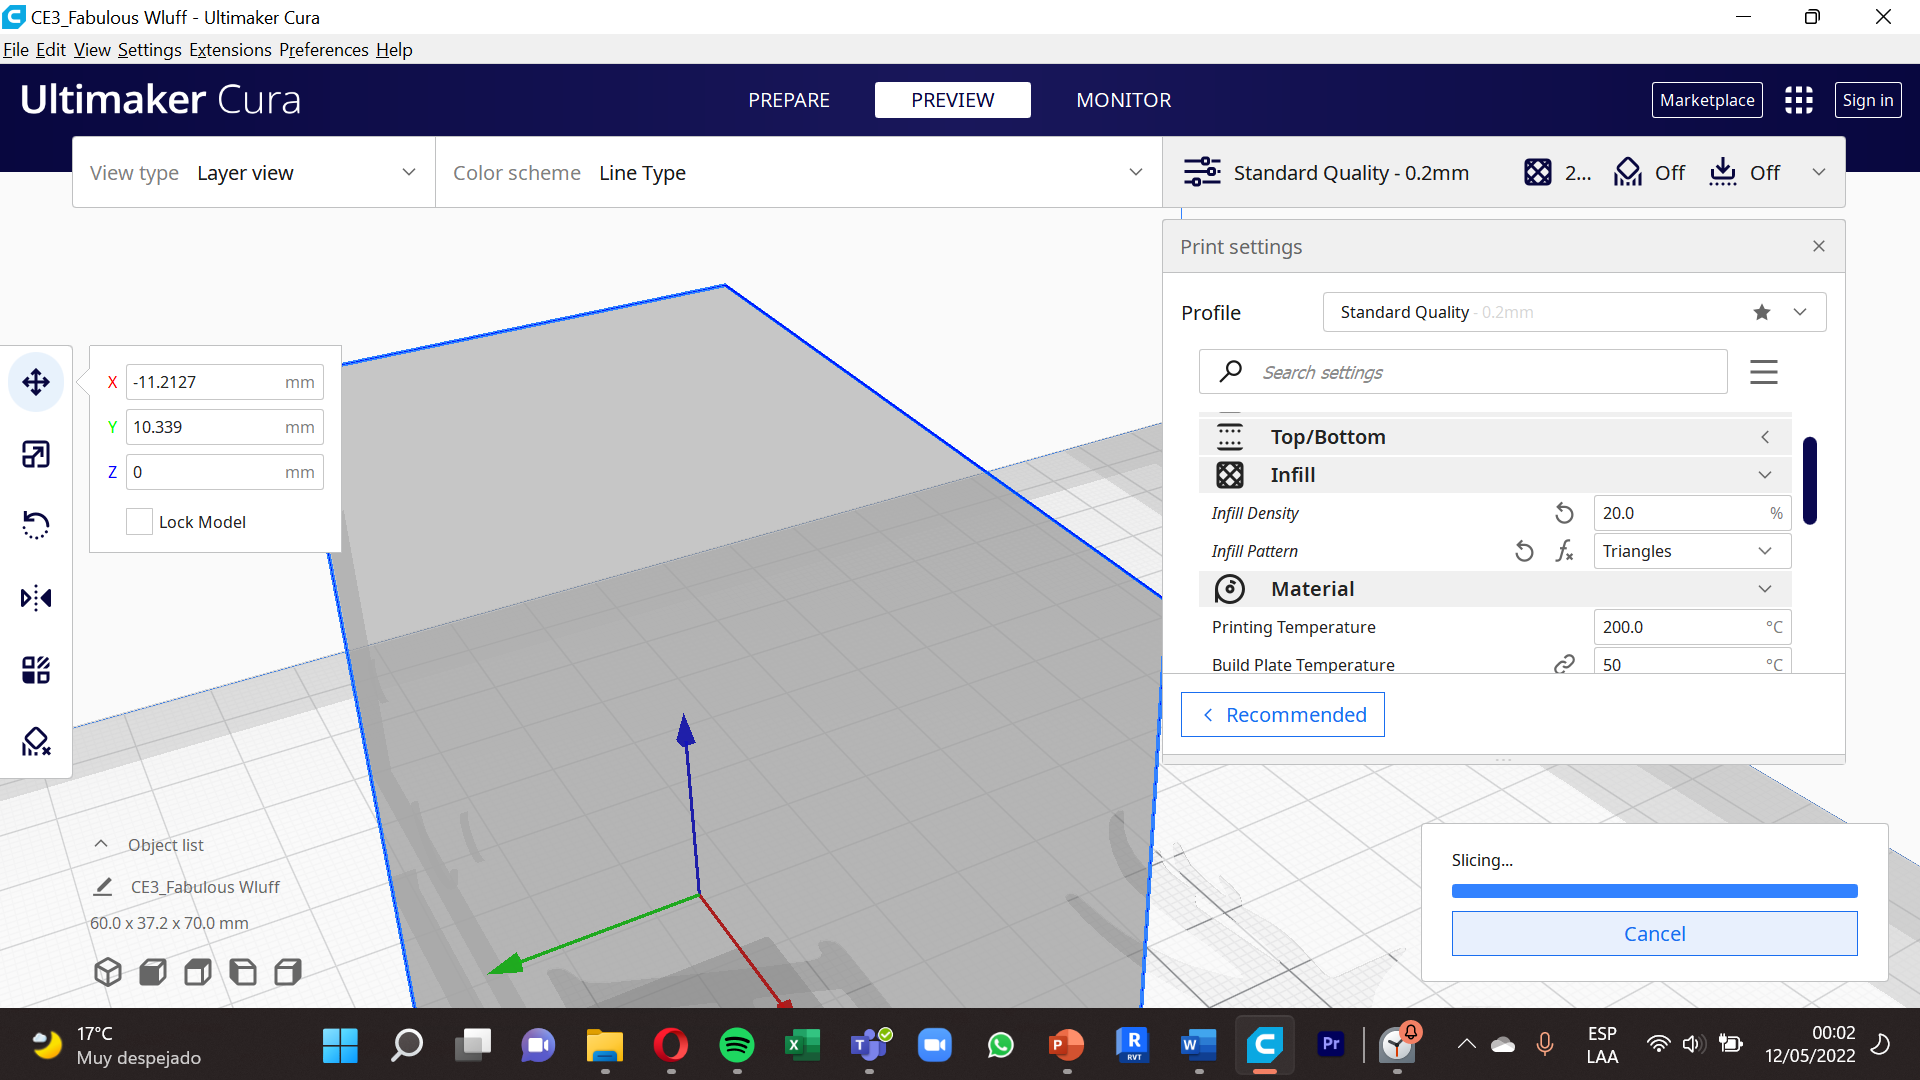Screen dimensions: 1920x1080
Task: Select the Support Blocker tool
Action: pos(36,741)
